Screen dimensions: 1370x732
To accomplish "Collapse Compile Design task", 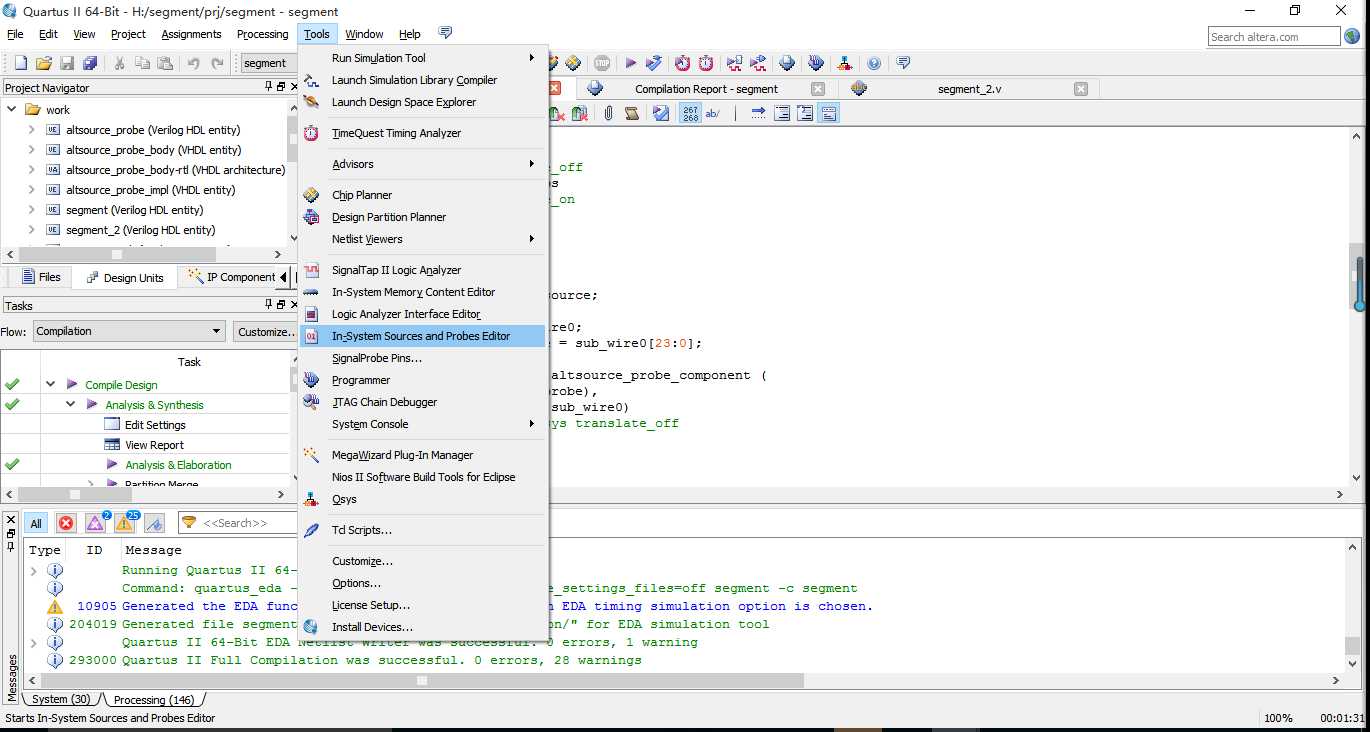I will pyautogui.click(x=50, y=385).
